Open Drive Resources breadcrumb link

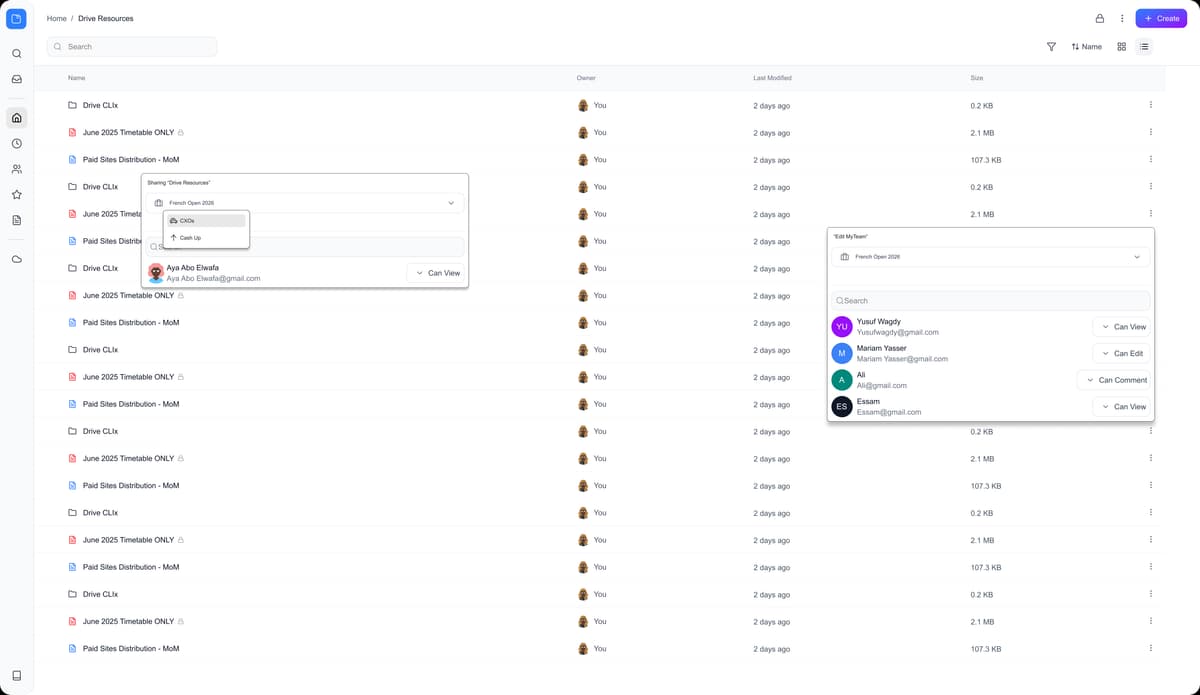(105, 18)
